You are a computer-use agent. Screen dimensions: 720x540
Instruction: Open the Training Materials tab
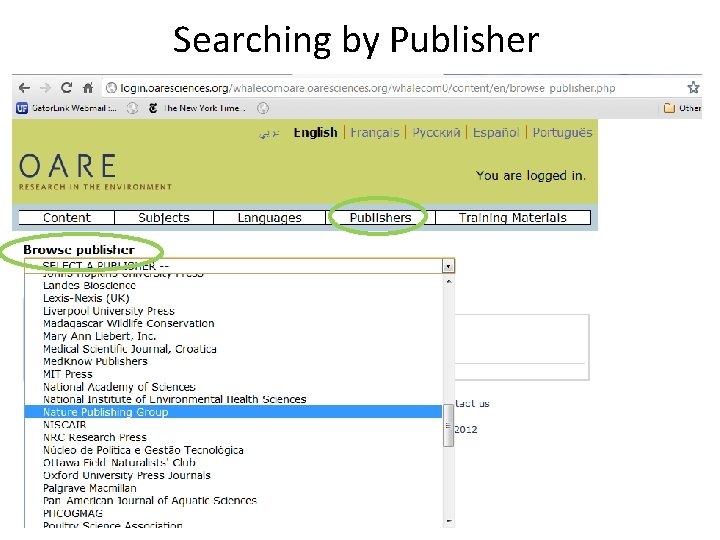point(512,218)
